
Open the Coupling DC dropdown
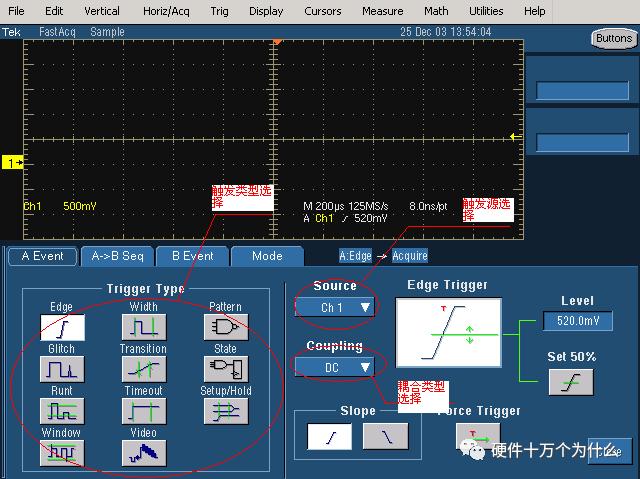tap(334, 368)
